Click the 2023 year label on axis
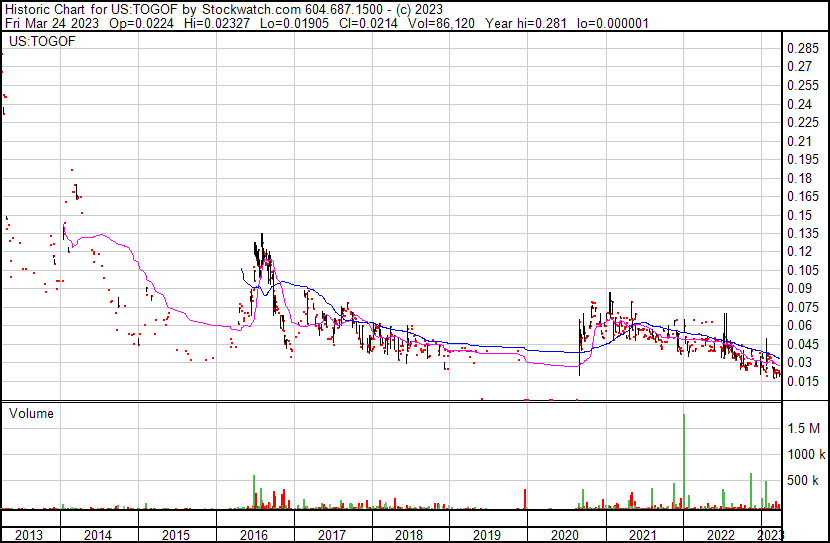The width and height of the screenshot is (830, 543). pos(771,535)
